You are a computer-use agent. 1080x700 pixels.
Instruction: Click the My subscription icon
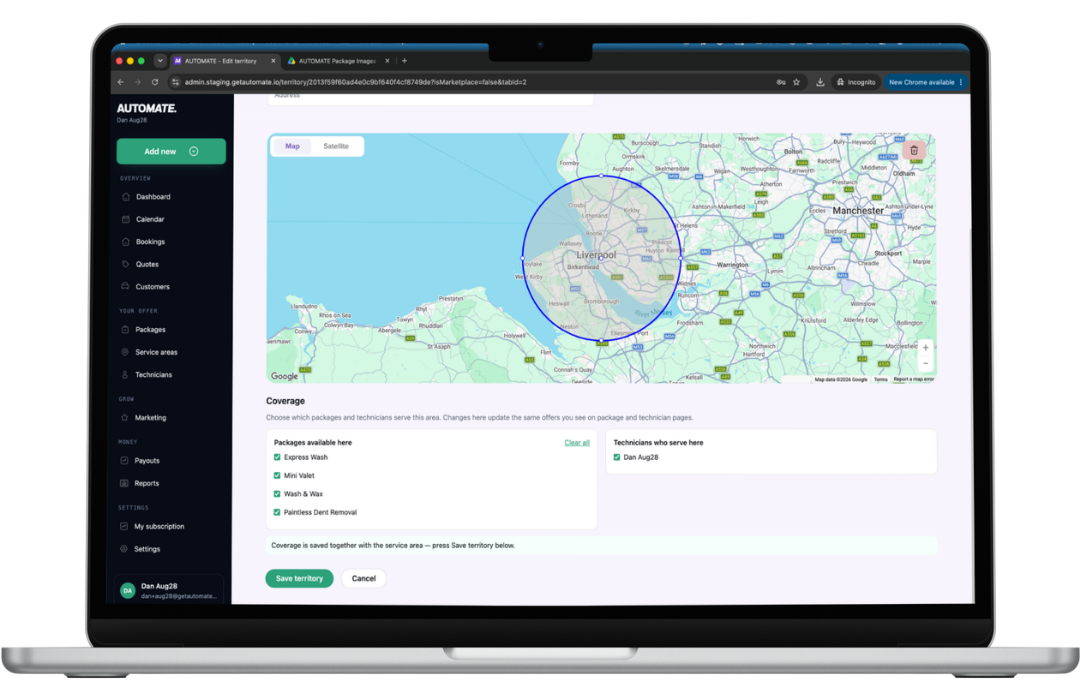click(x=124, y=526)
